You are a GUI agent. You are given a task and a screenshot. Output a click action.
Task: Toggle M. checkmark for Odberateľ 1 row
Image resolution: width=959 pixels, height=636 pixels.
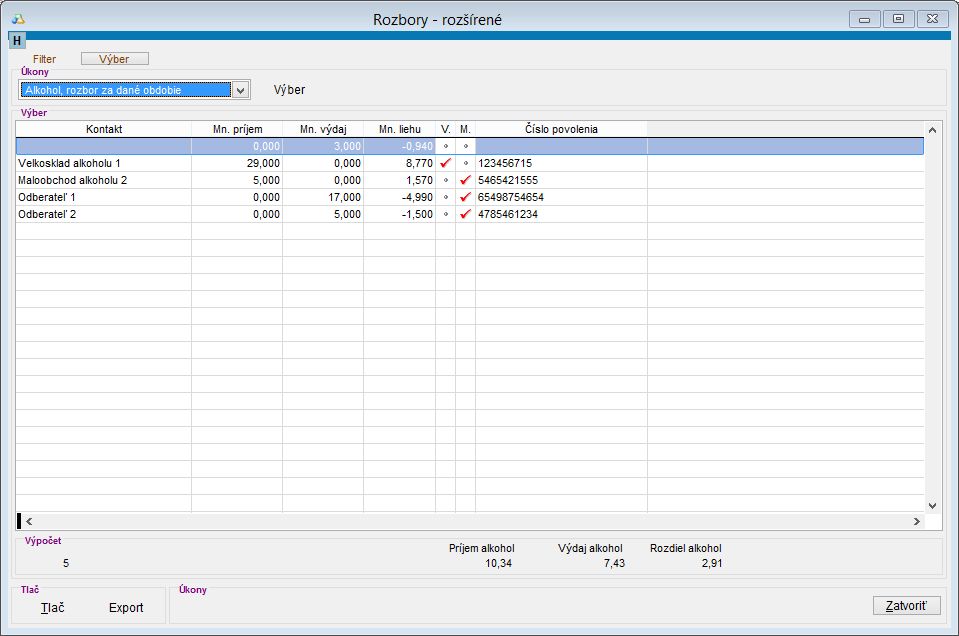[x=465, y=197]
